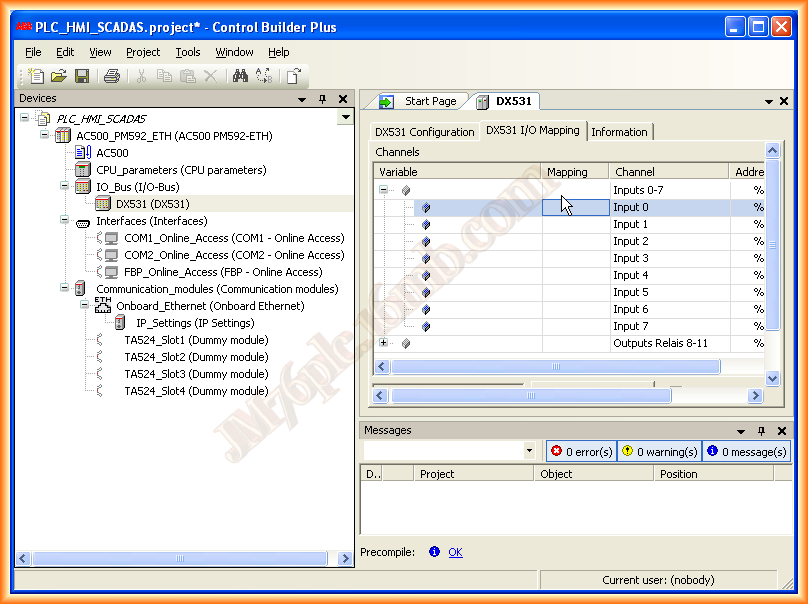Toggle the 0 warning(s) filter
This screenshot has width=808, height=604.
click(660, 452)
